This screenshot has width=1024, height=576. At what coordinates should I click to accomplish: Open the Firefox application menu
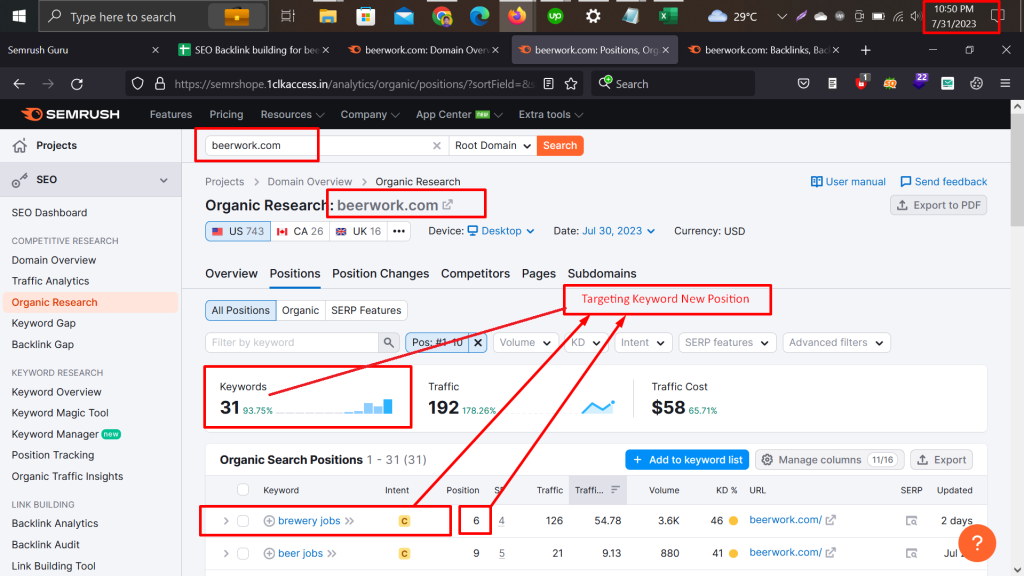click(x=1005, y=84)
